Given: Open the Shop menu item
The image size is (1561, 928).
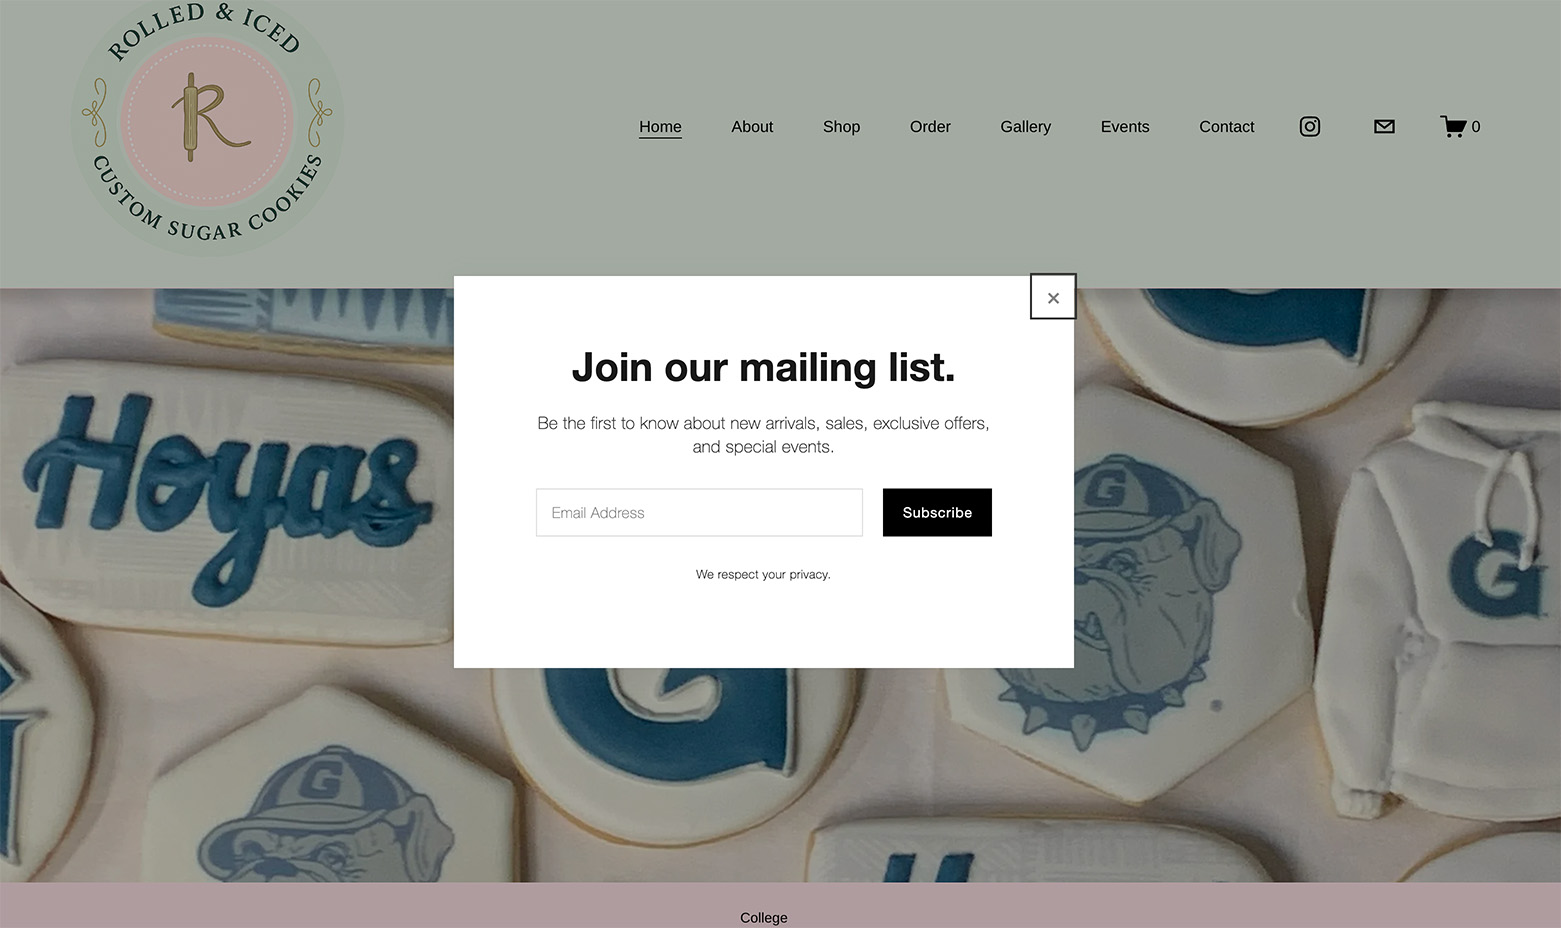Looking at the screenshot, I should coord(841,127).
